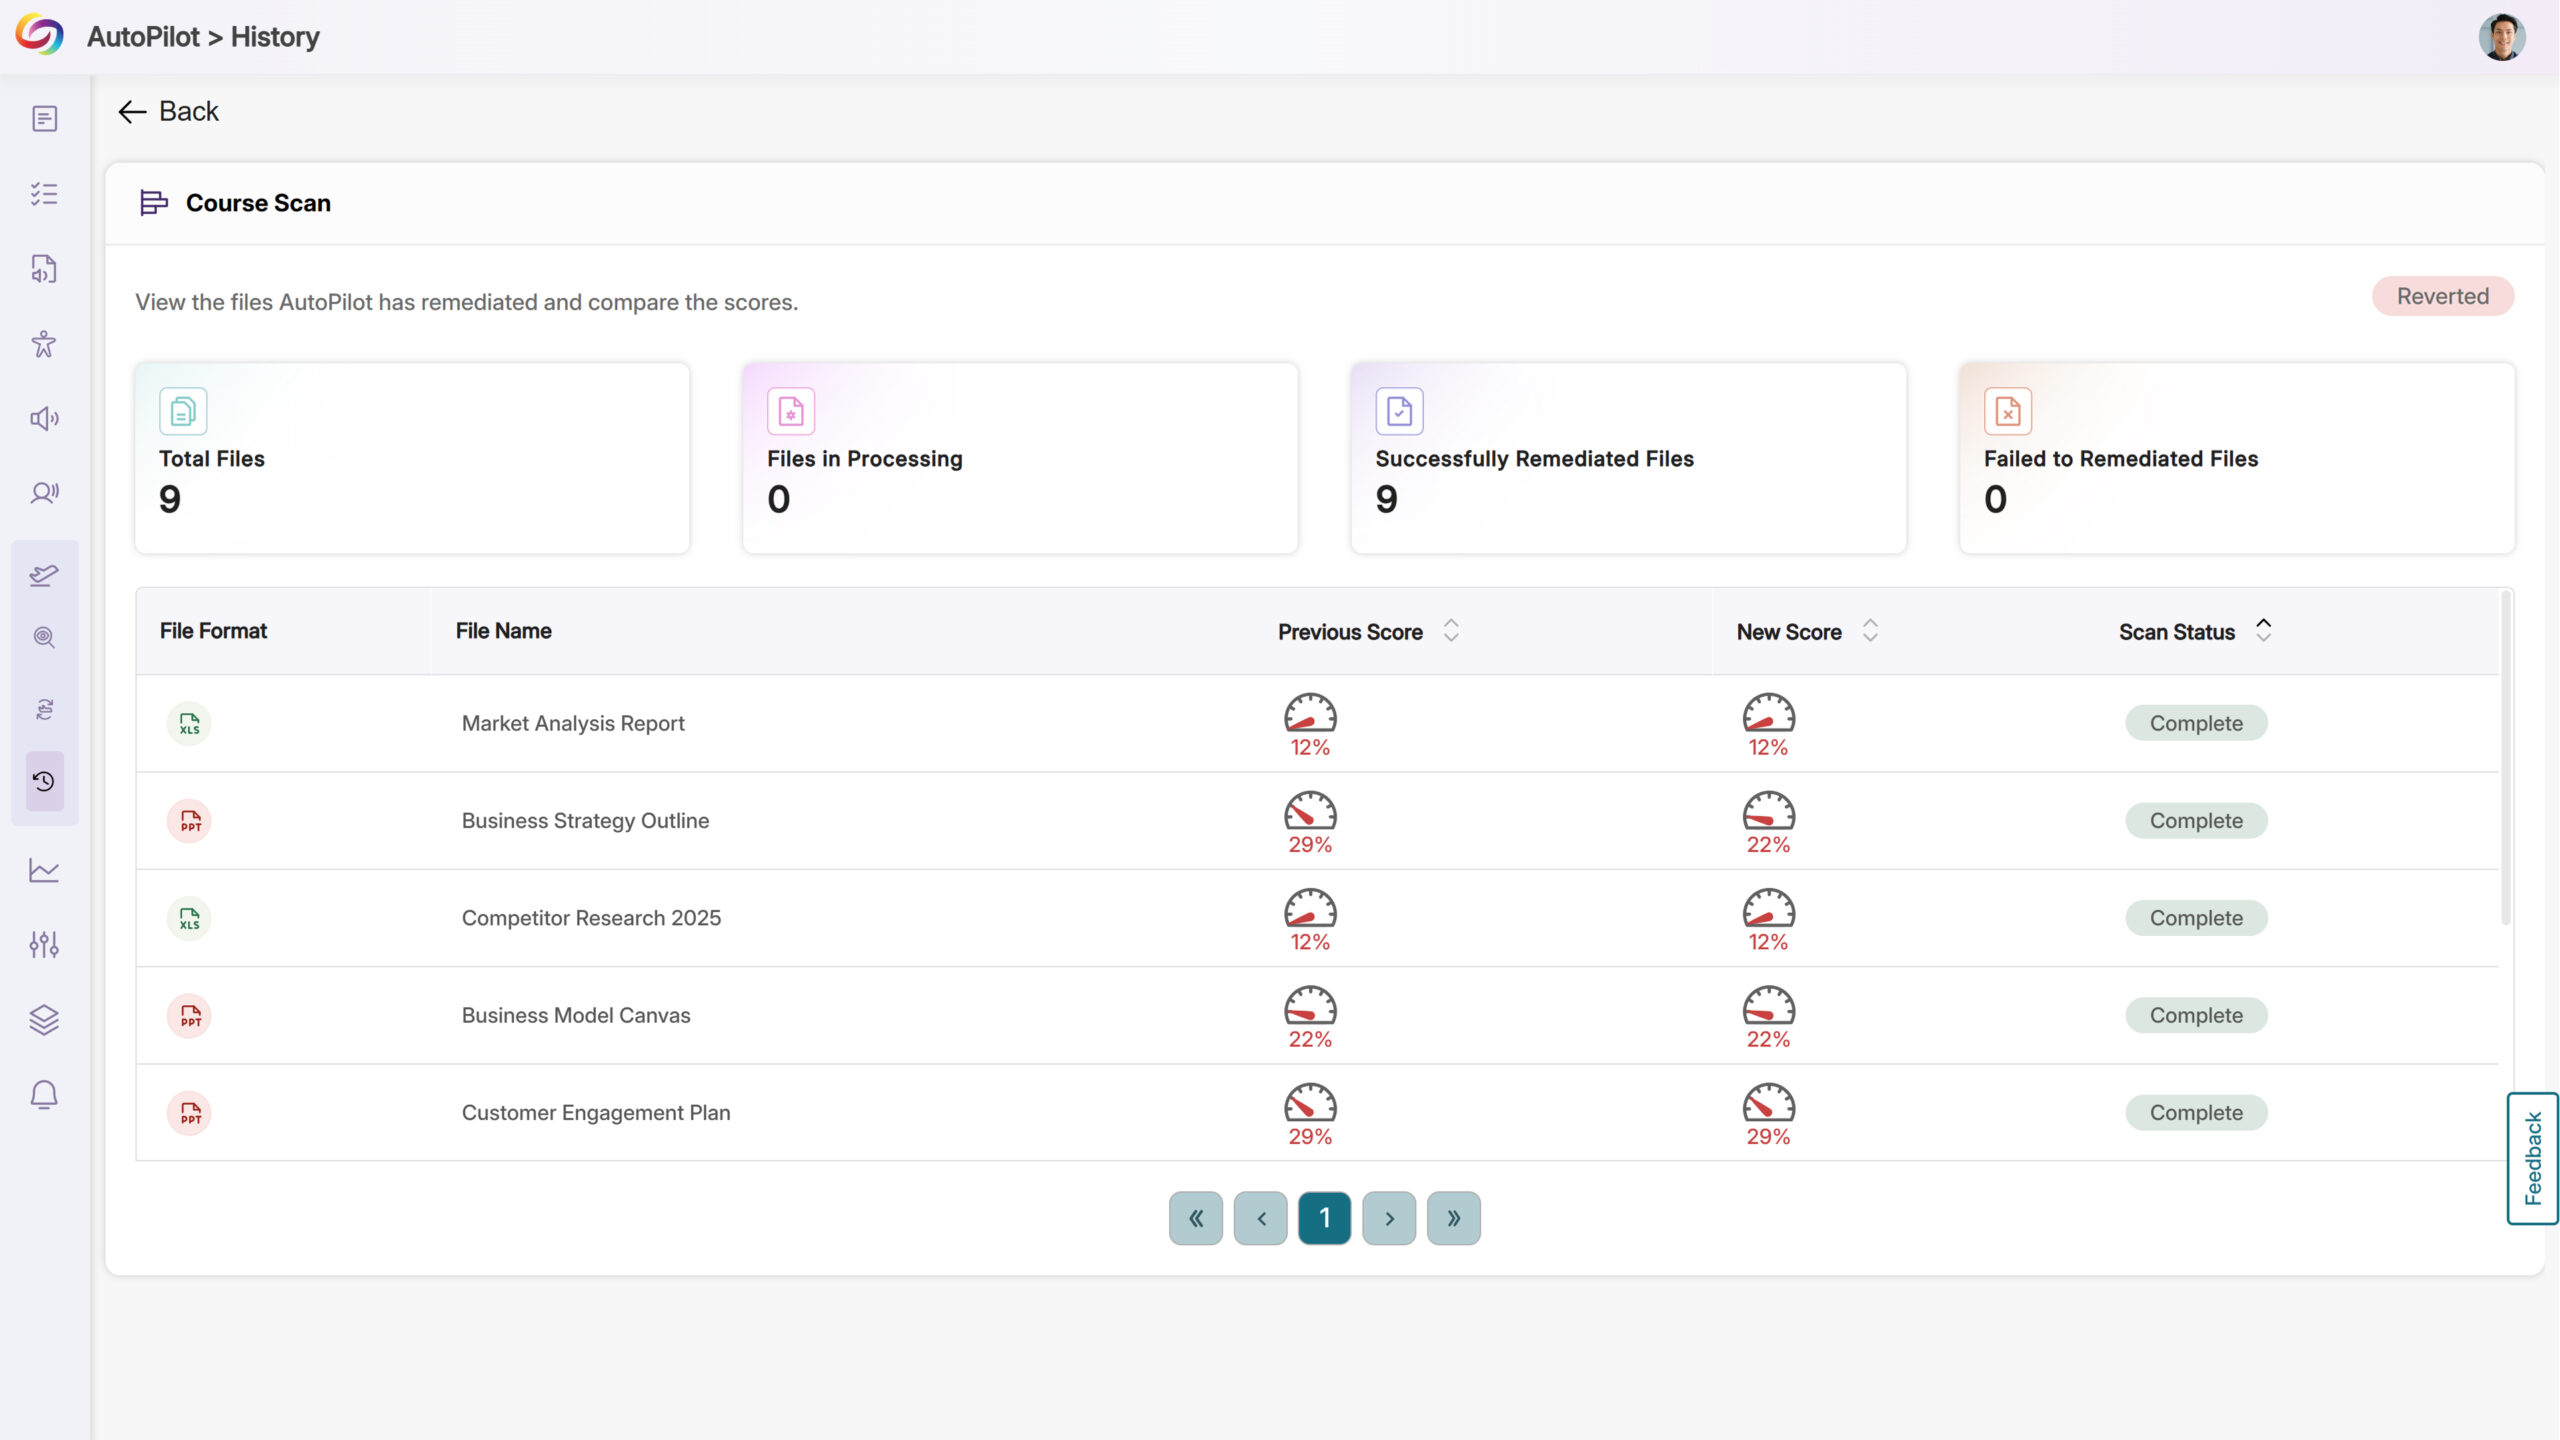Click the stacked layers sidebar icon
Viewport: 2560px width, 1440px height.
coord(44,1019)
